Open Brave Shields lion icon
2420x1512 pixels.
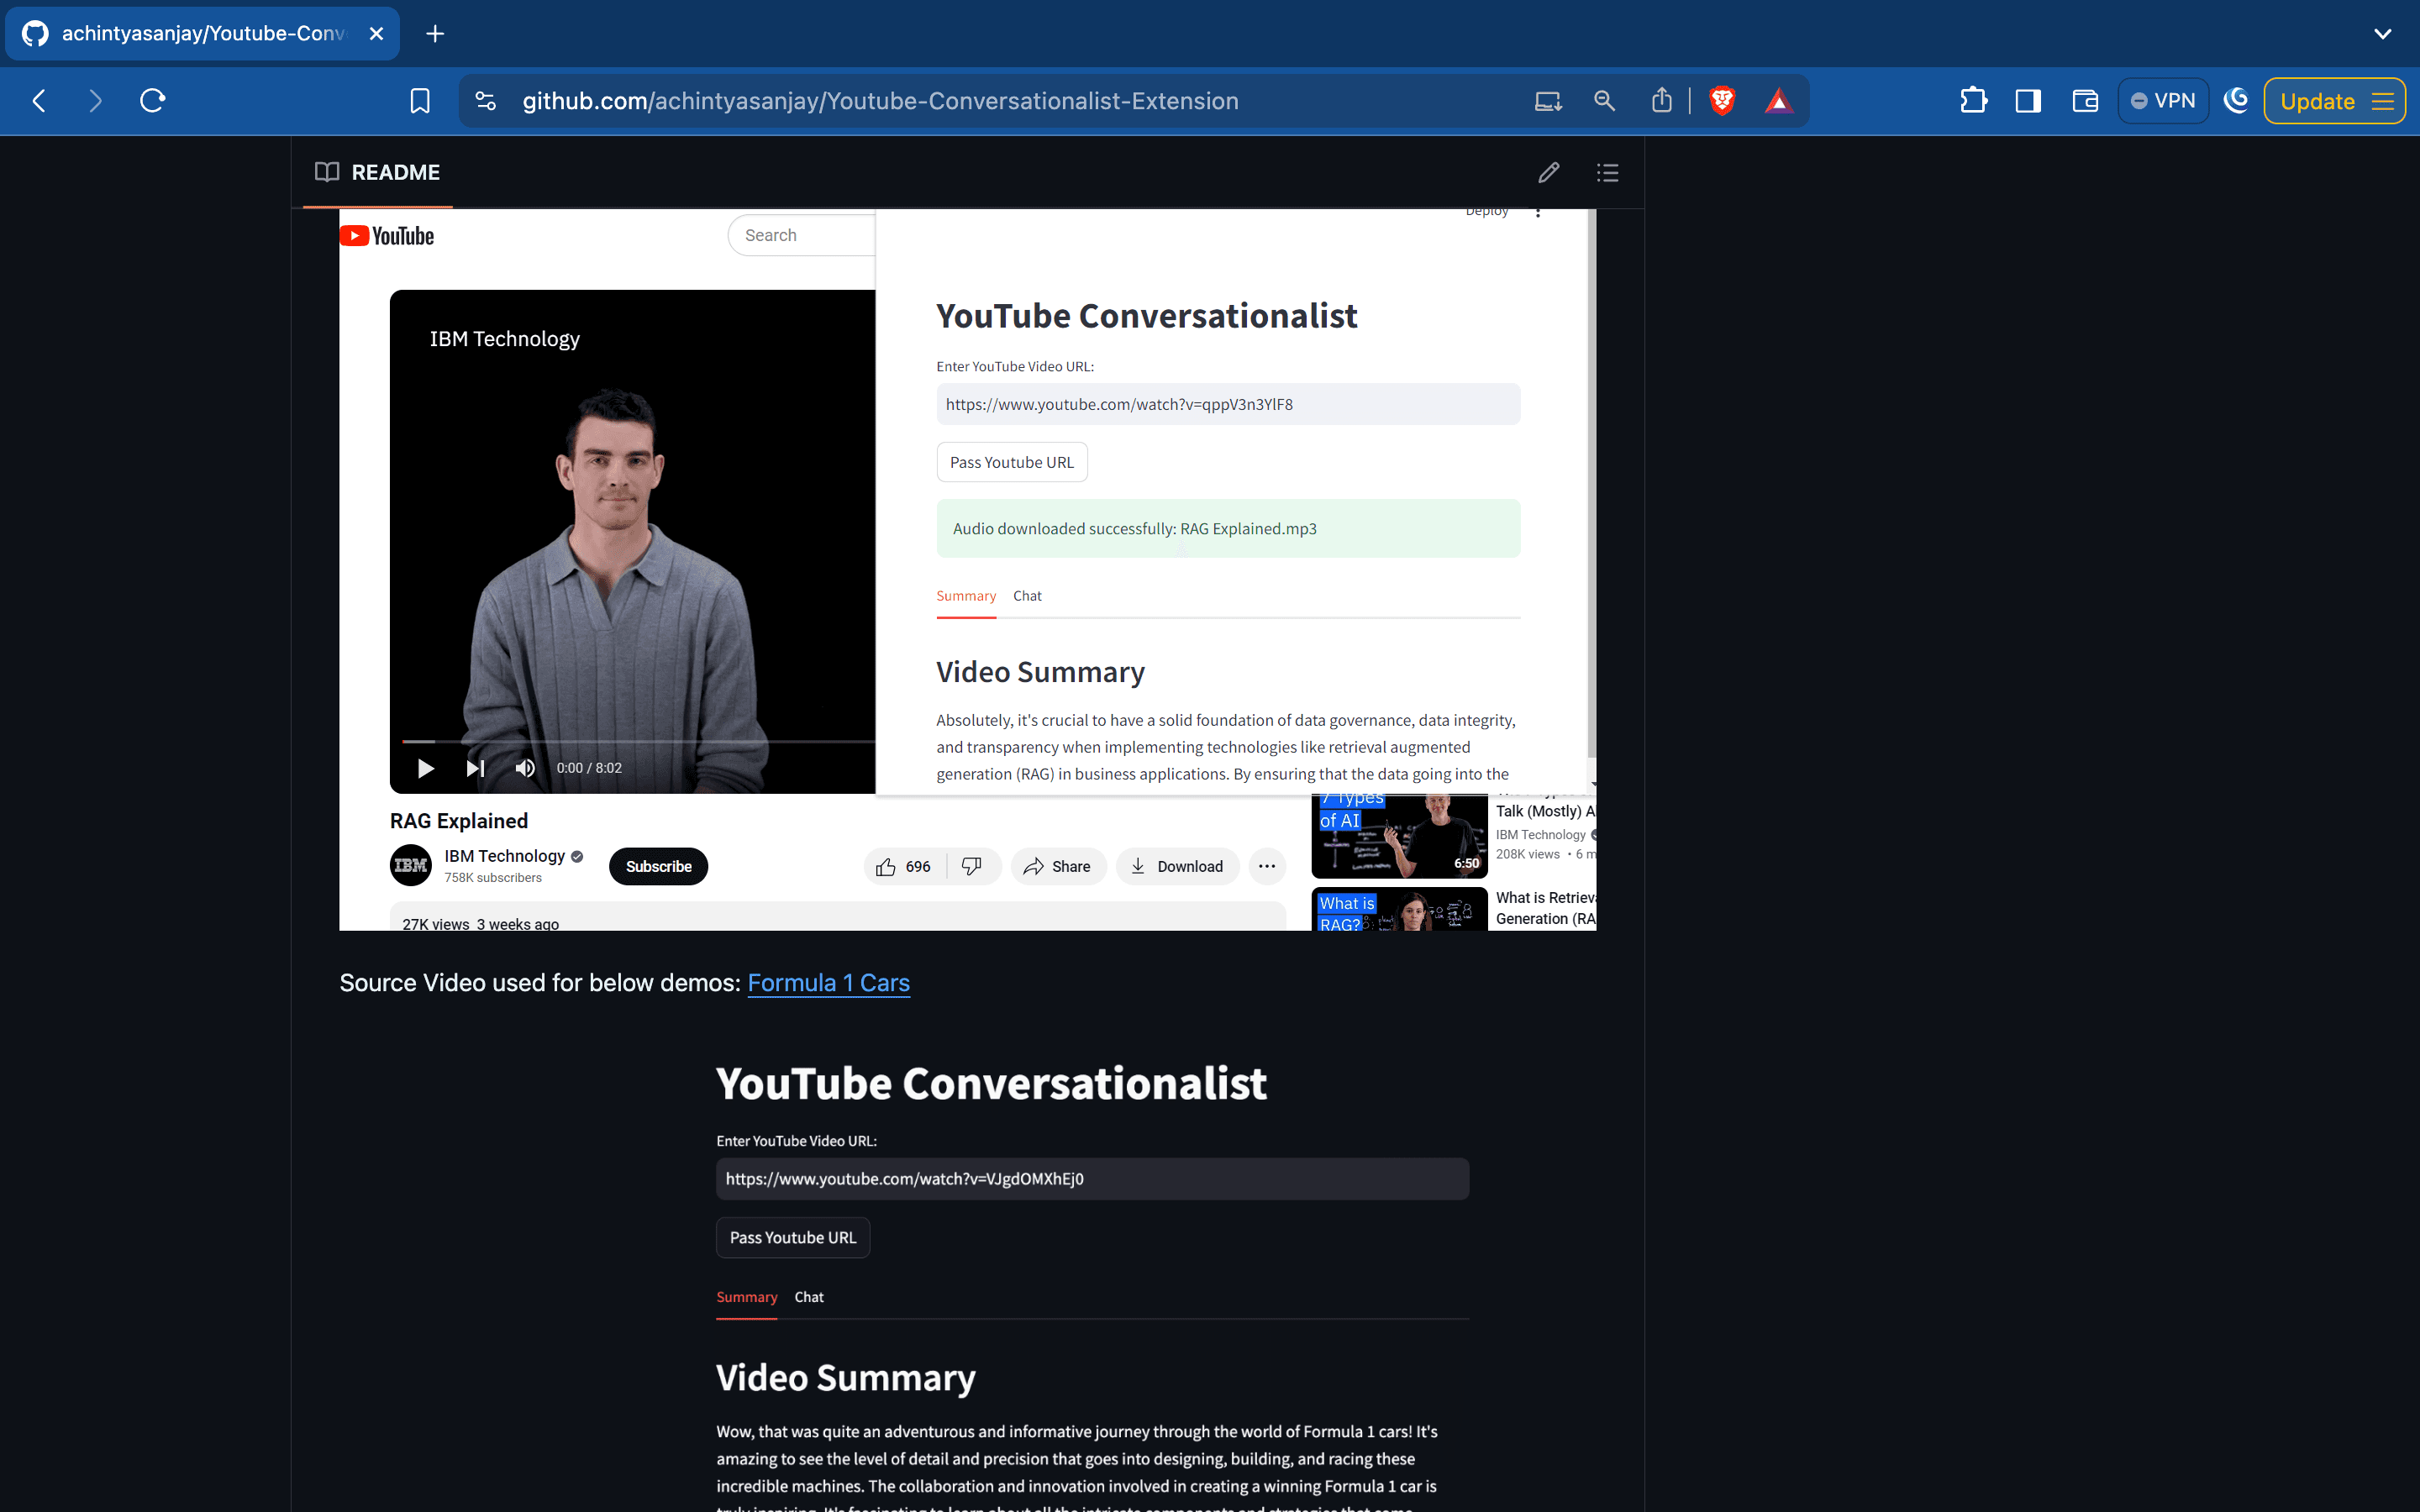[x=1722, y=101]
